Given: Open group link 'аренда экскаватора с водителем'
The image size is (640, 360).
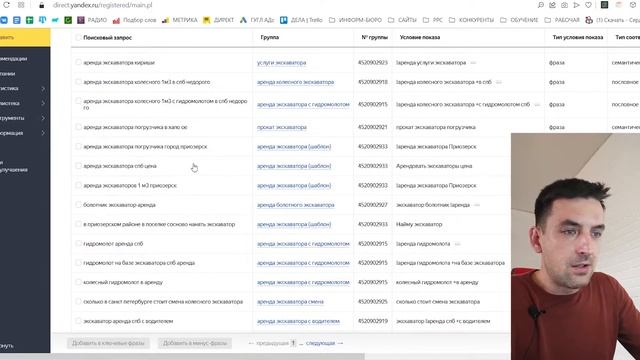Looking at the screenshot, I should pos(298,321).
